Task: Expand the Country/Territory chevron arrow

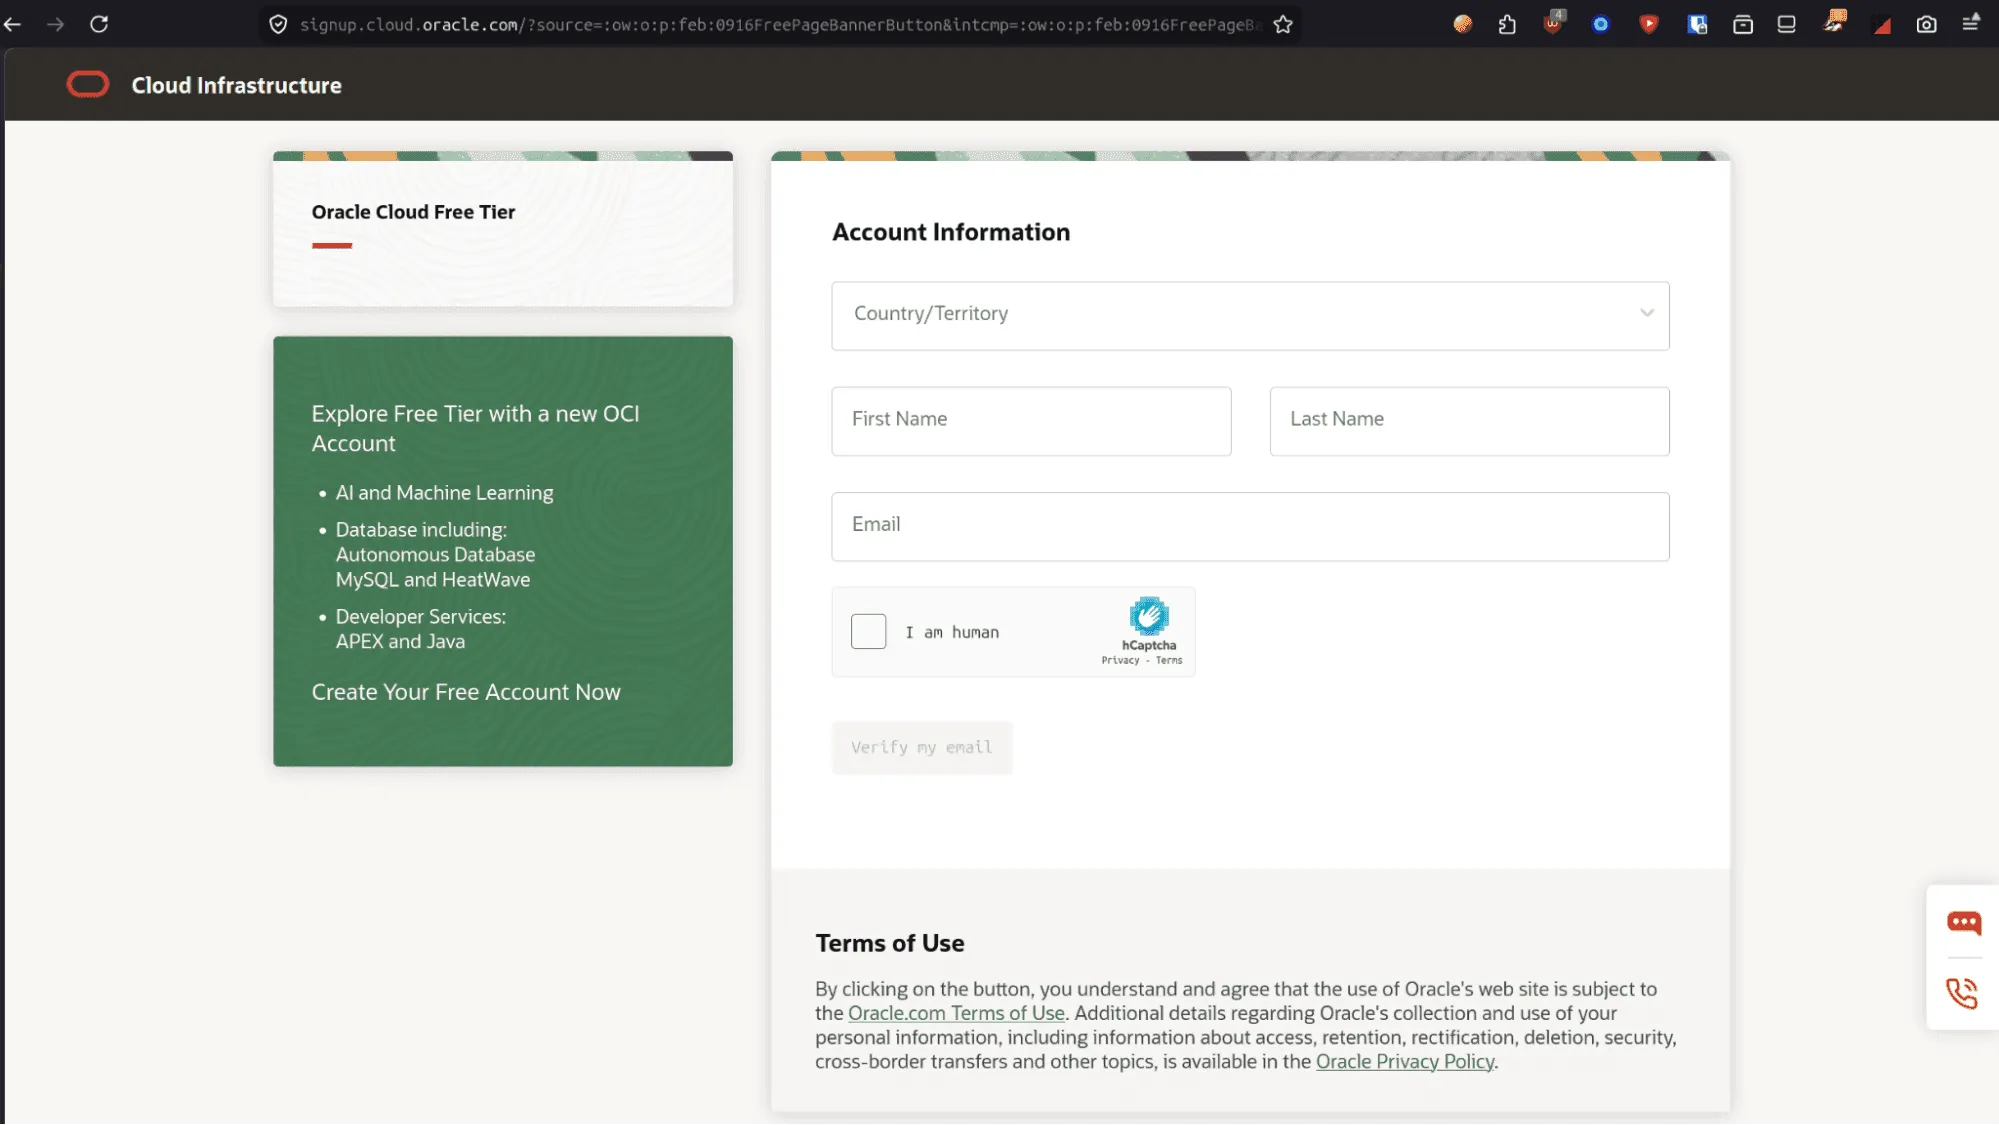Action: (1646, 314)
